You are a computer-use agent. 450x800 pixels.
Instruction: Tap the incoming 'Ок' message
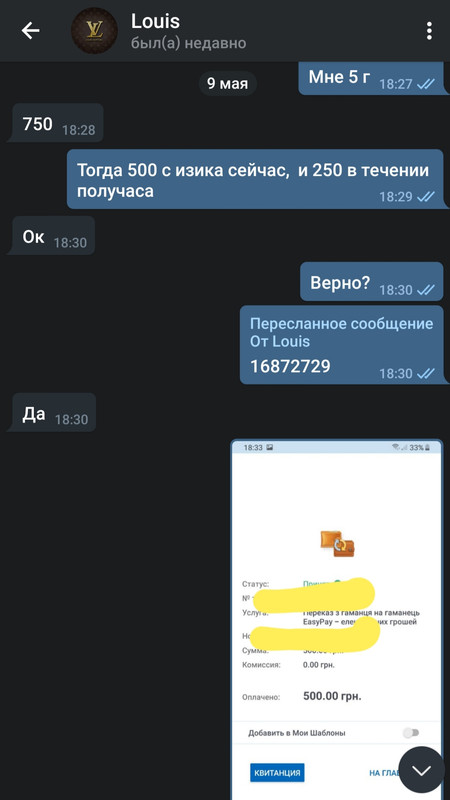[51, 235]
